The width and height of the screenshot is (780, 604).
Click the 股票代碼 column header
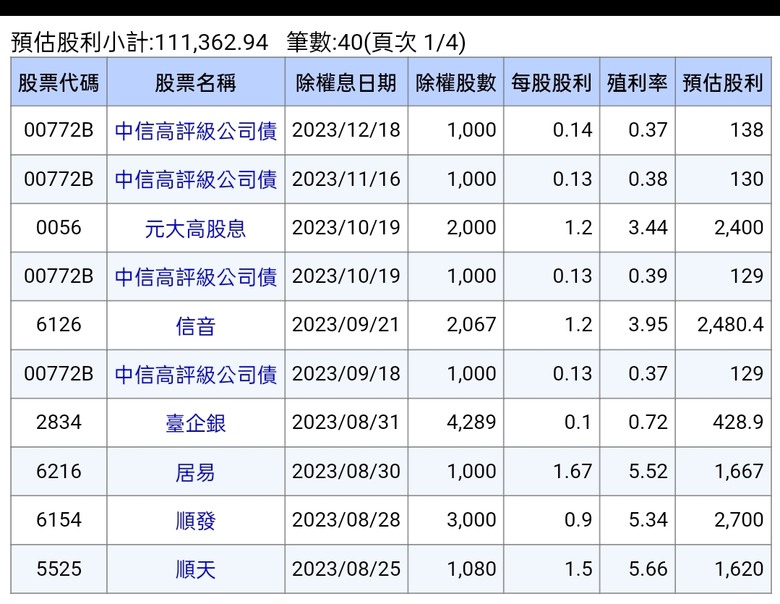(x=59, y=83)
